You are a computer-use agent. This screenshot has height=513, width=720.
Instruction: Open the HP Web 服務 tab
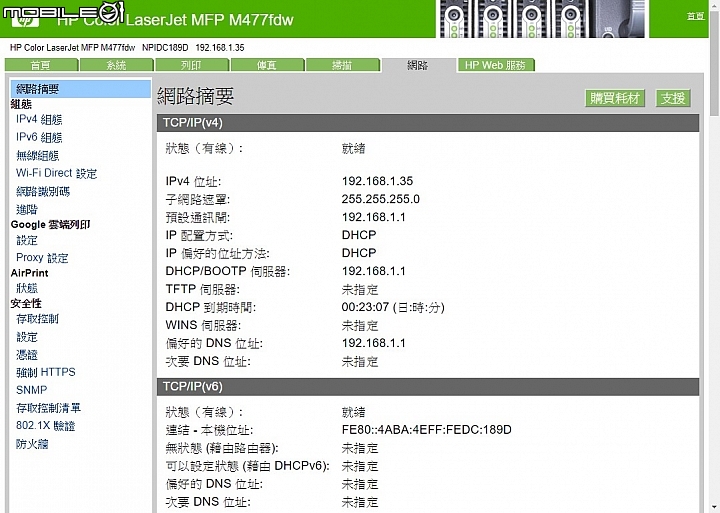(495, 65)
